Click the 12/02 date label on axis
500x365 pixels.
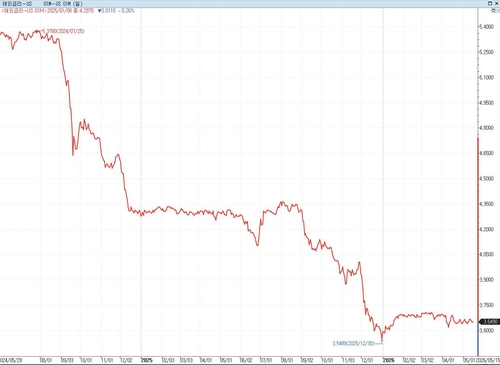point(126,360)
